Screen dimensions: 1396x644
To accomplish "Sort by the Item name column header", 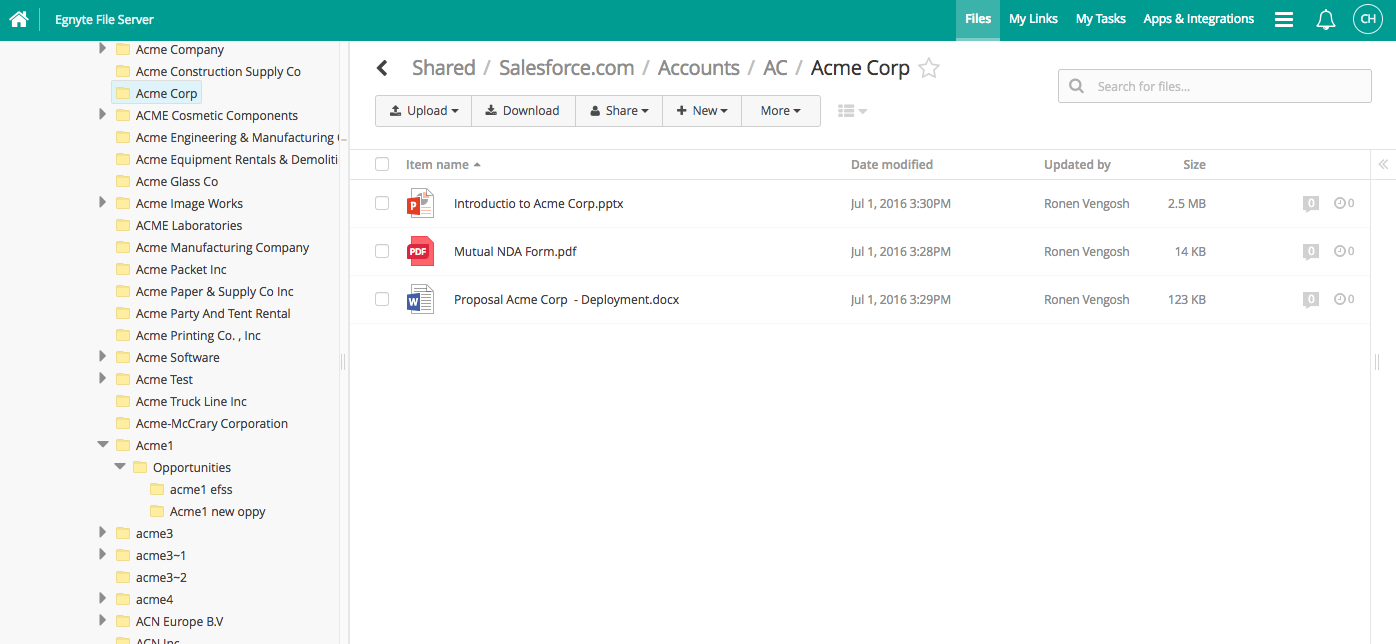I will pos(443,165).
